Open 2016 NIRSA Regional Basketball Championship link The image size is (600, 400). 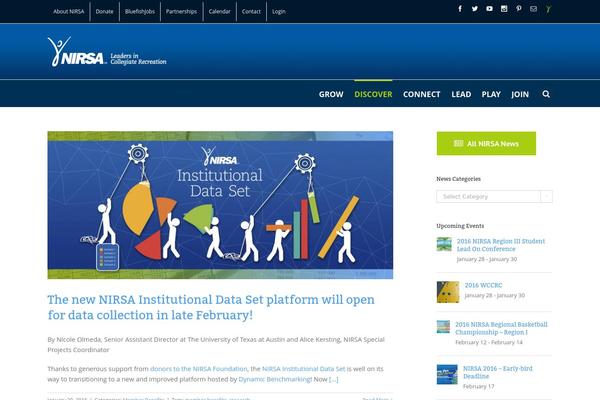pyautogui.click(x=501, y=328)
